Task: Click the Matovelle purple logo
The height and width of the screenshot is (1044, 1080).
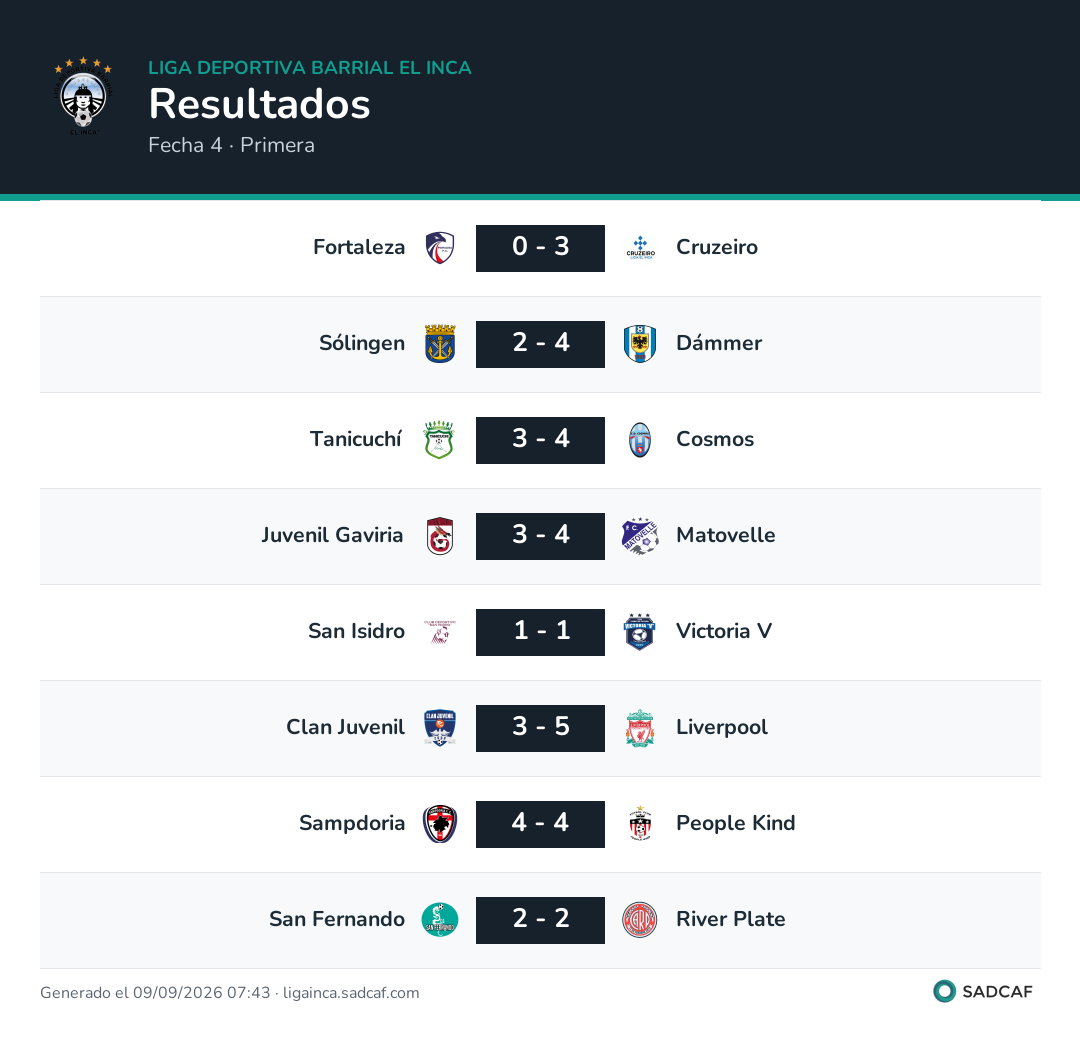Action: [x=640, y=536]
